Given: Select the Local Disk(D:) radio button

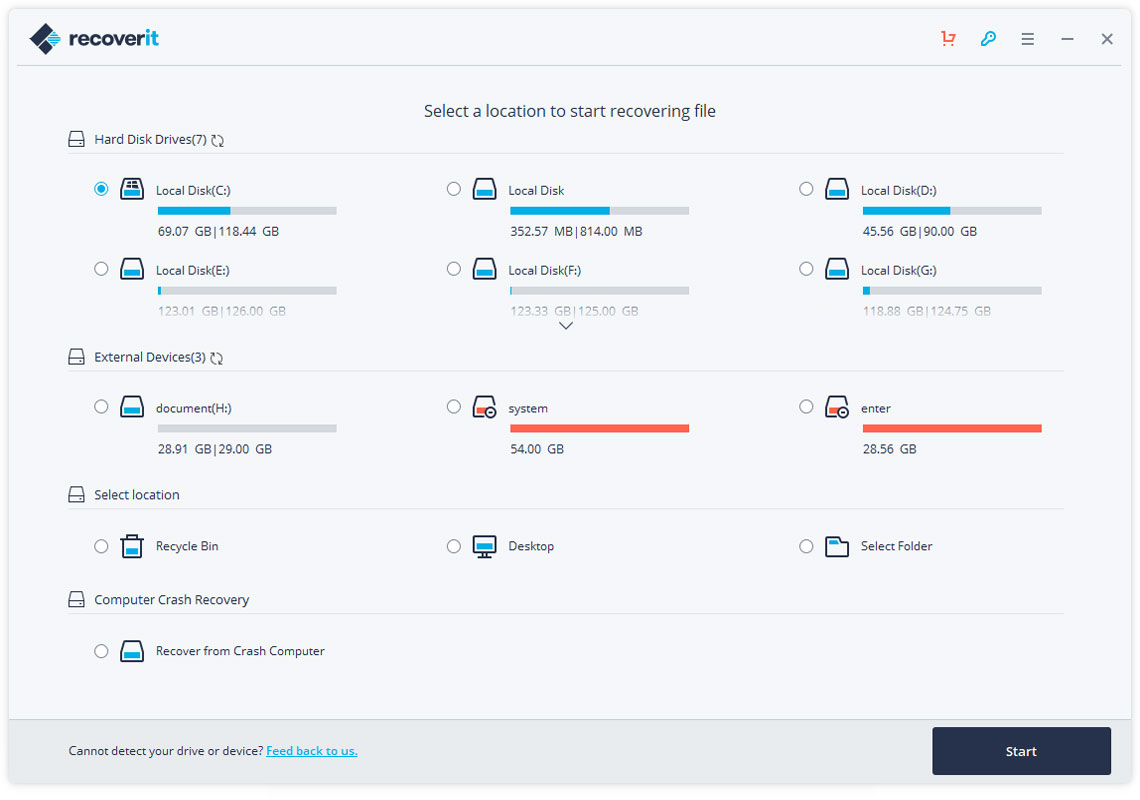Looking at the screenshot, I should click(806, 188).
